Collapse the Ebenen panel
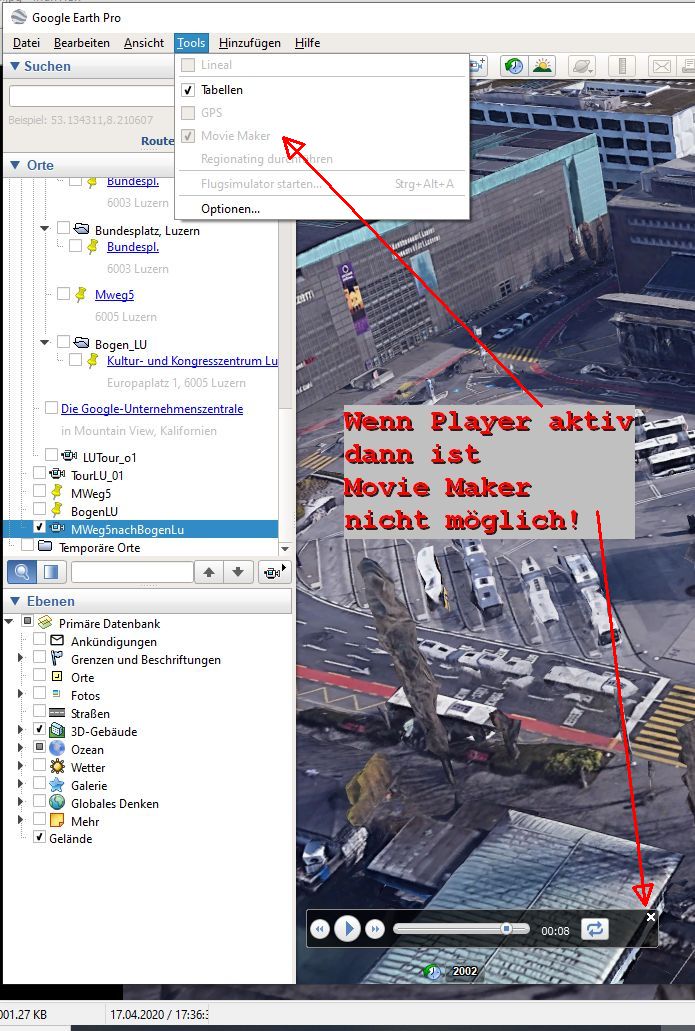 tap(15, 601)
